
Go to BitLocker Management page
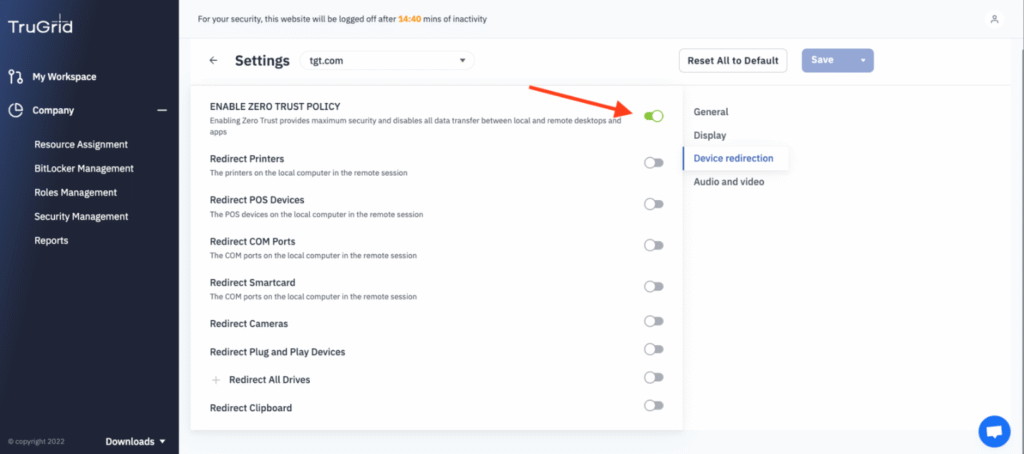coord(84,168)
